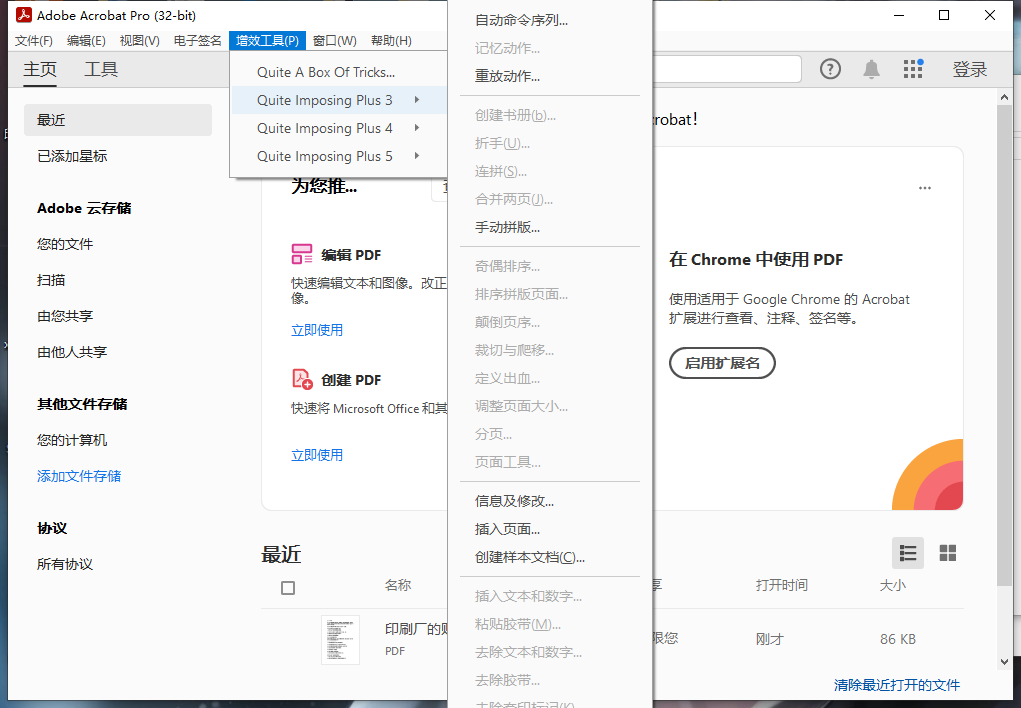Switch to the 工具 tab
The image size is (1021, 708).
[101, 69]
